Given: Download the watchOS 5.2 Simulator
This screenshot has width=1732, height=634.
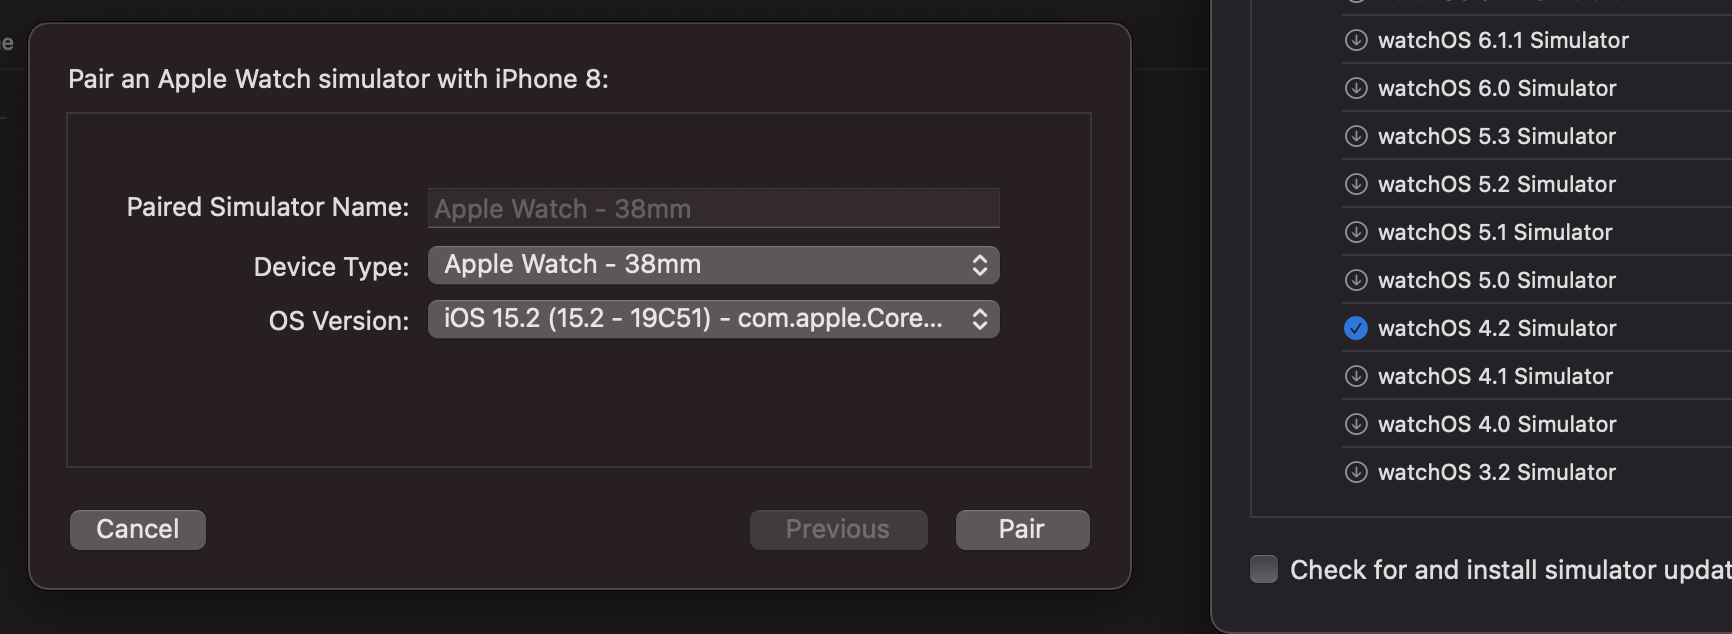Looking at the screenshot, I should coord(1356,184).
